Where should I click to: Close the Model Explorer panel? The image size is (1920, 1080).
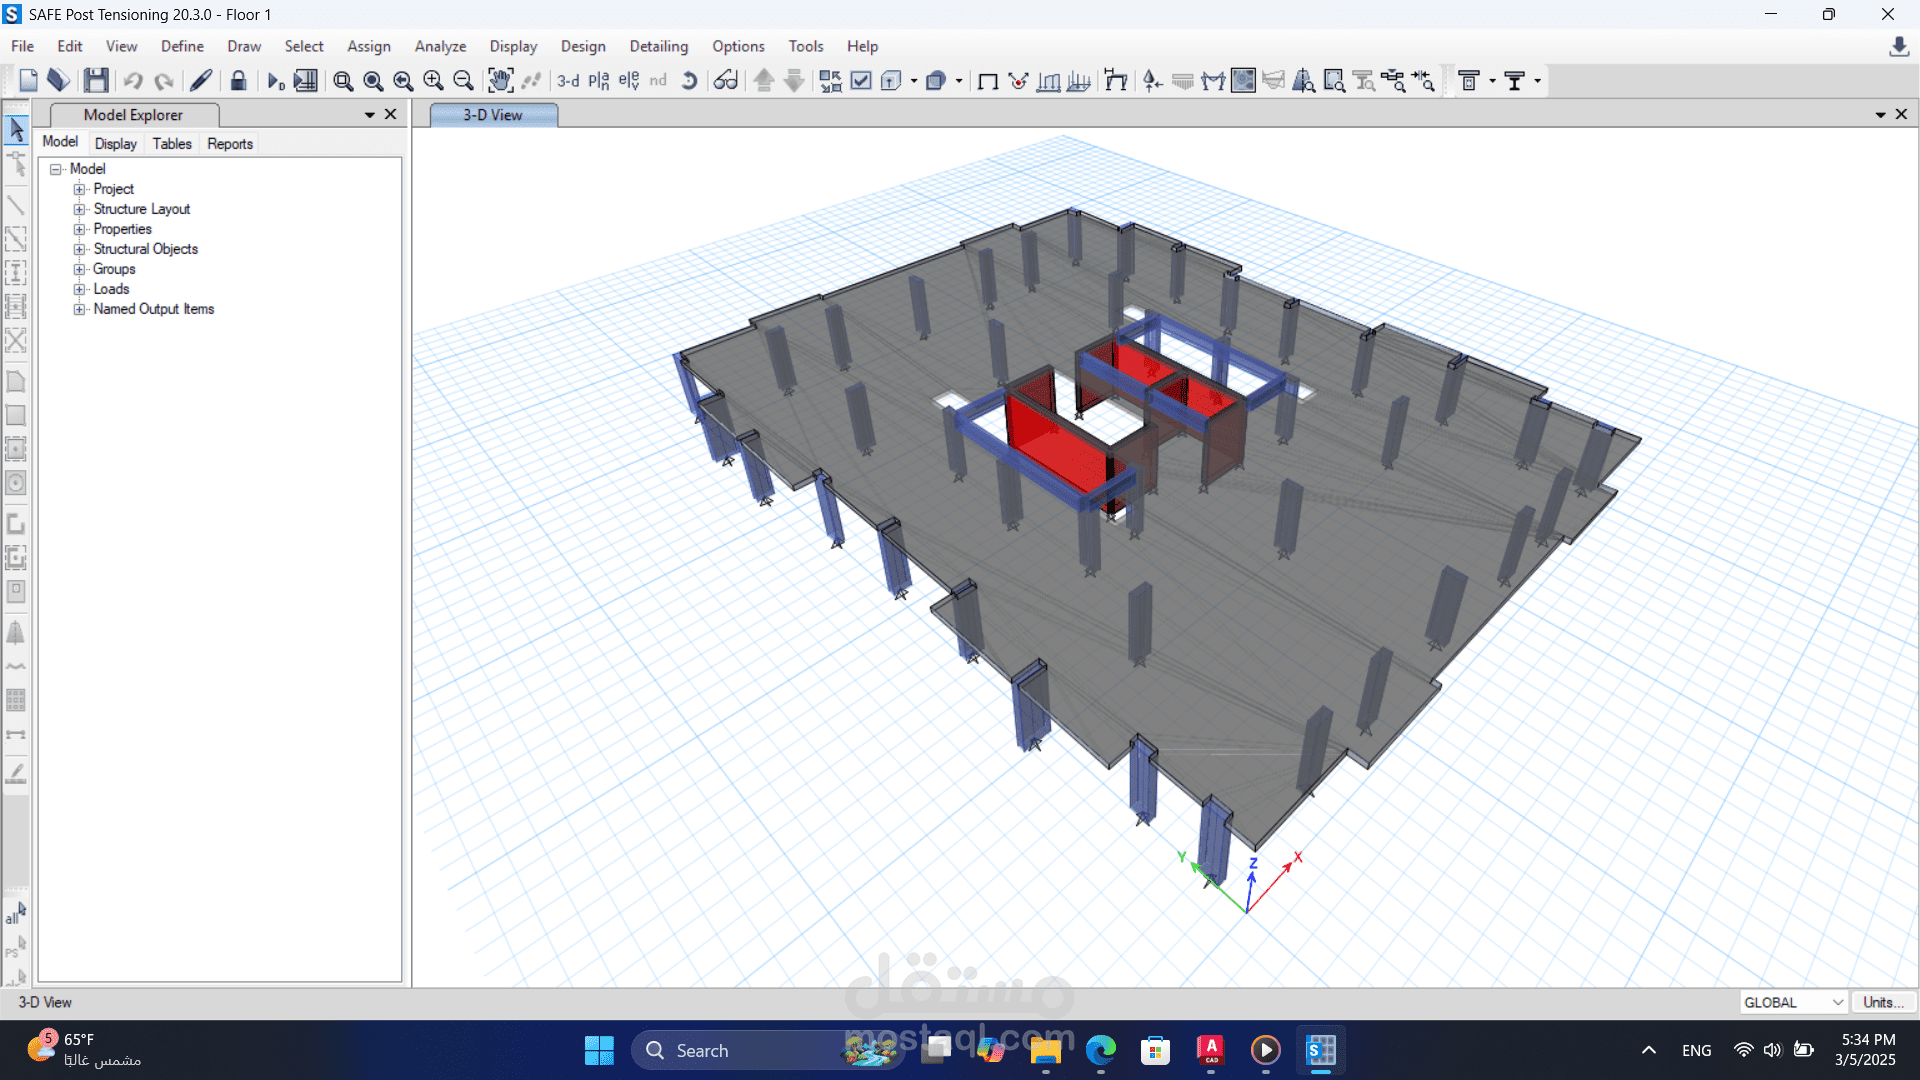(x=391, y=115)
